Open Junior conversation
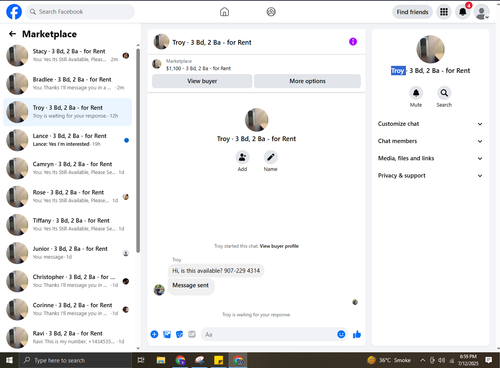Image resolution: width=500 pixels, height=368 pixels. pos(68,253)
